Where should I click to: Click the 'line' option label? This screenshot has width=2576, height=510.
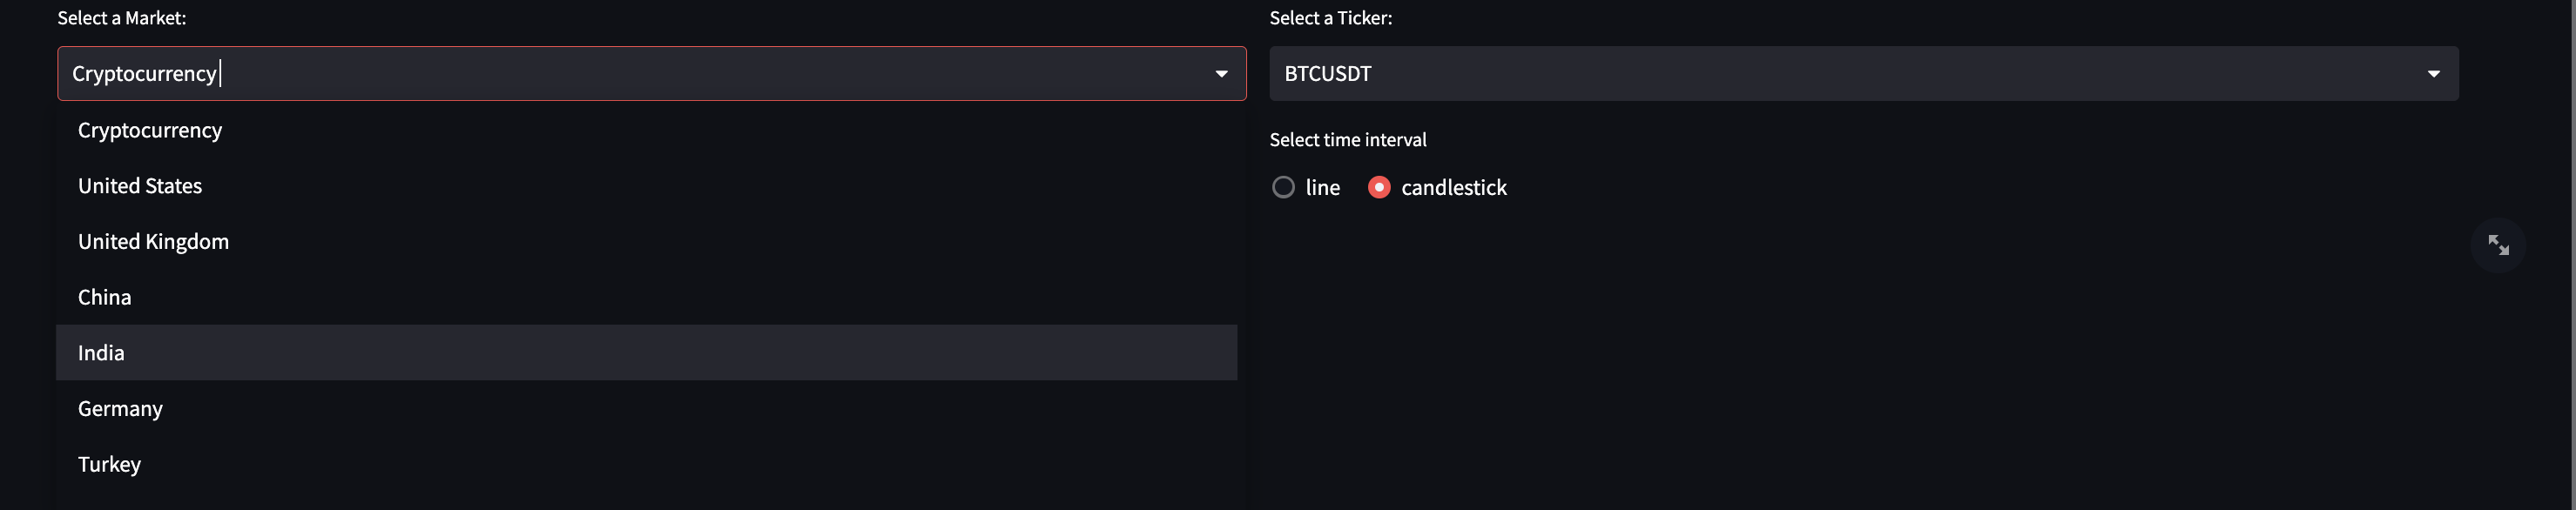(x=1322, y=188)
